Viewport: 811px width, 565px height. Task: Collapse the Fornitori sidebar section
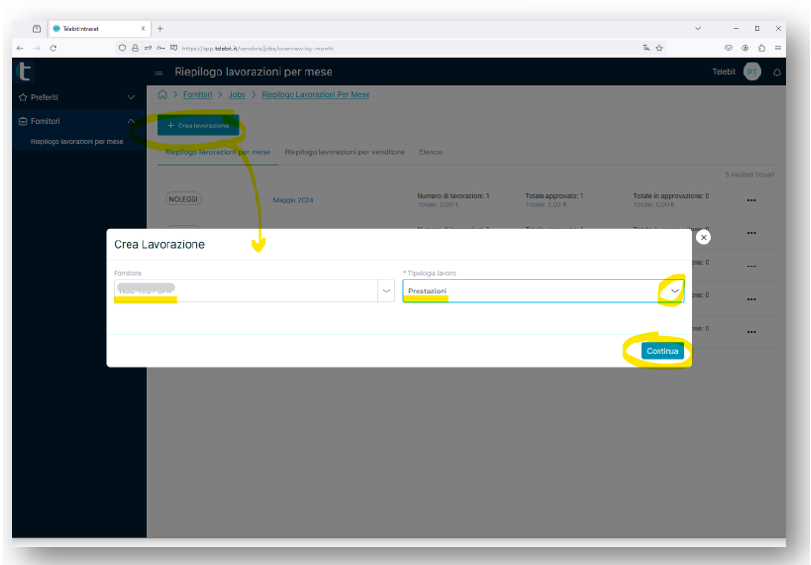131,122
